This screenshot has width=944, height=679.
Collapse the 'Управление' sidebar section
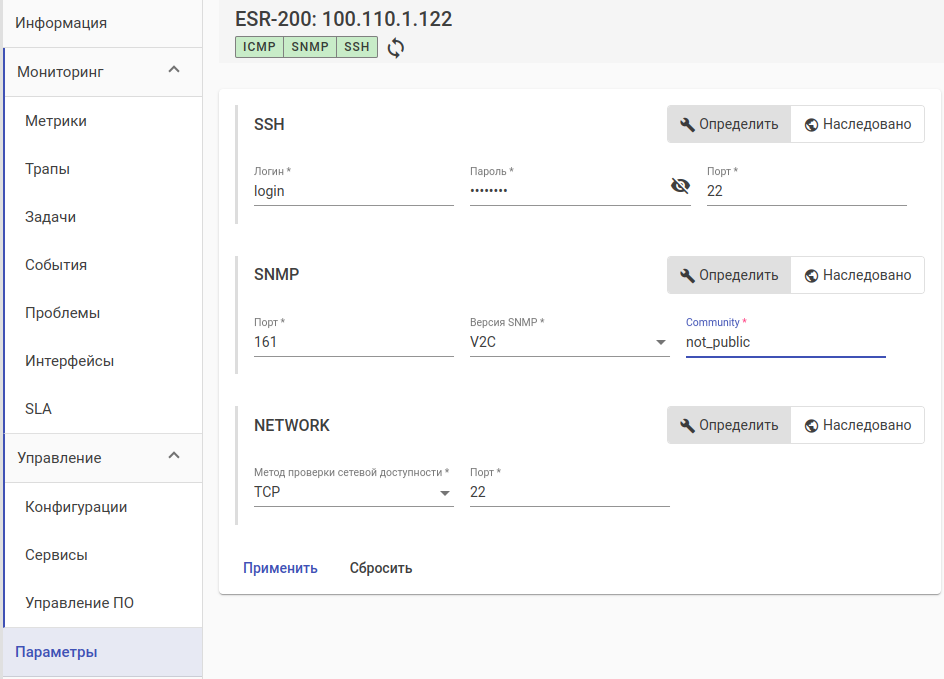tap(174, 457)
